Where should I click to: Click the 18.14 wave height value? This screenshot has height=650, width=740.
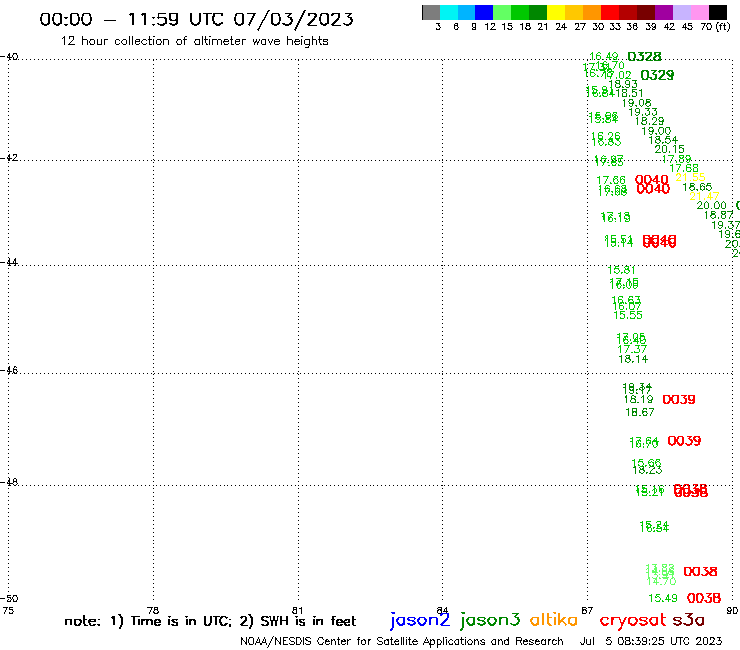(x=633, y=359)
